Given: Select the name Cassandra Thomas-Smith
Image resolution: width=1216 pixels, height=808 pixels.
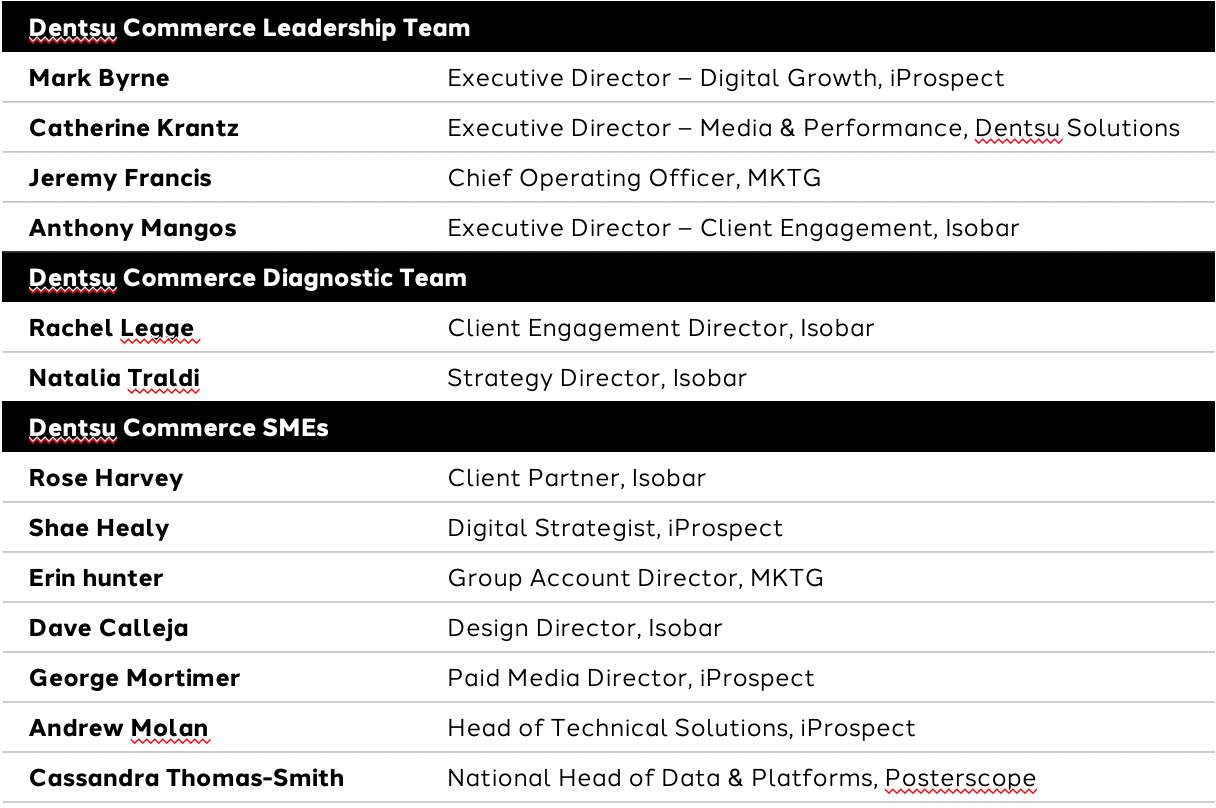Looking at the screenshot, I should point(186,778).
